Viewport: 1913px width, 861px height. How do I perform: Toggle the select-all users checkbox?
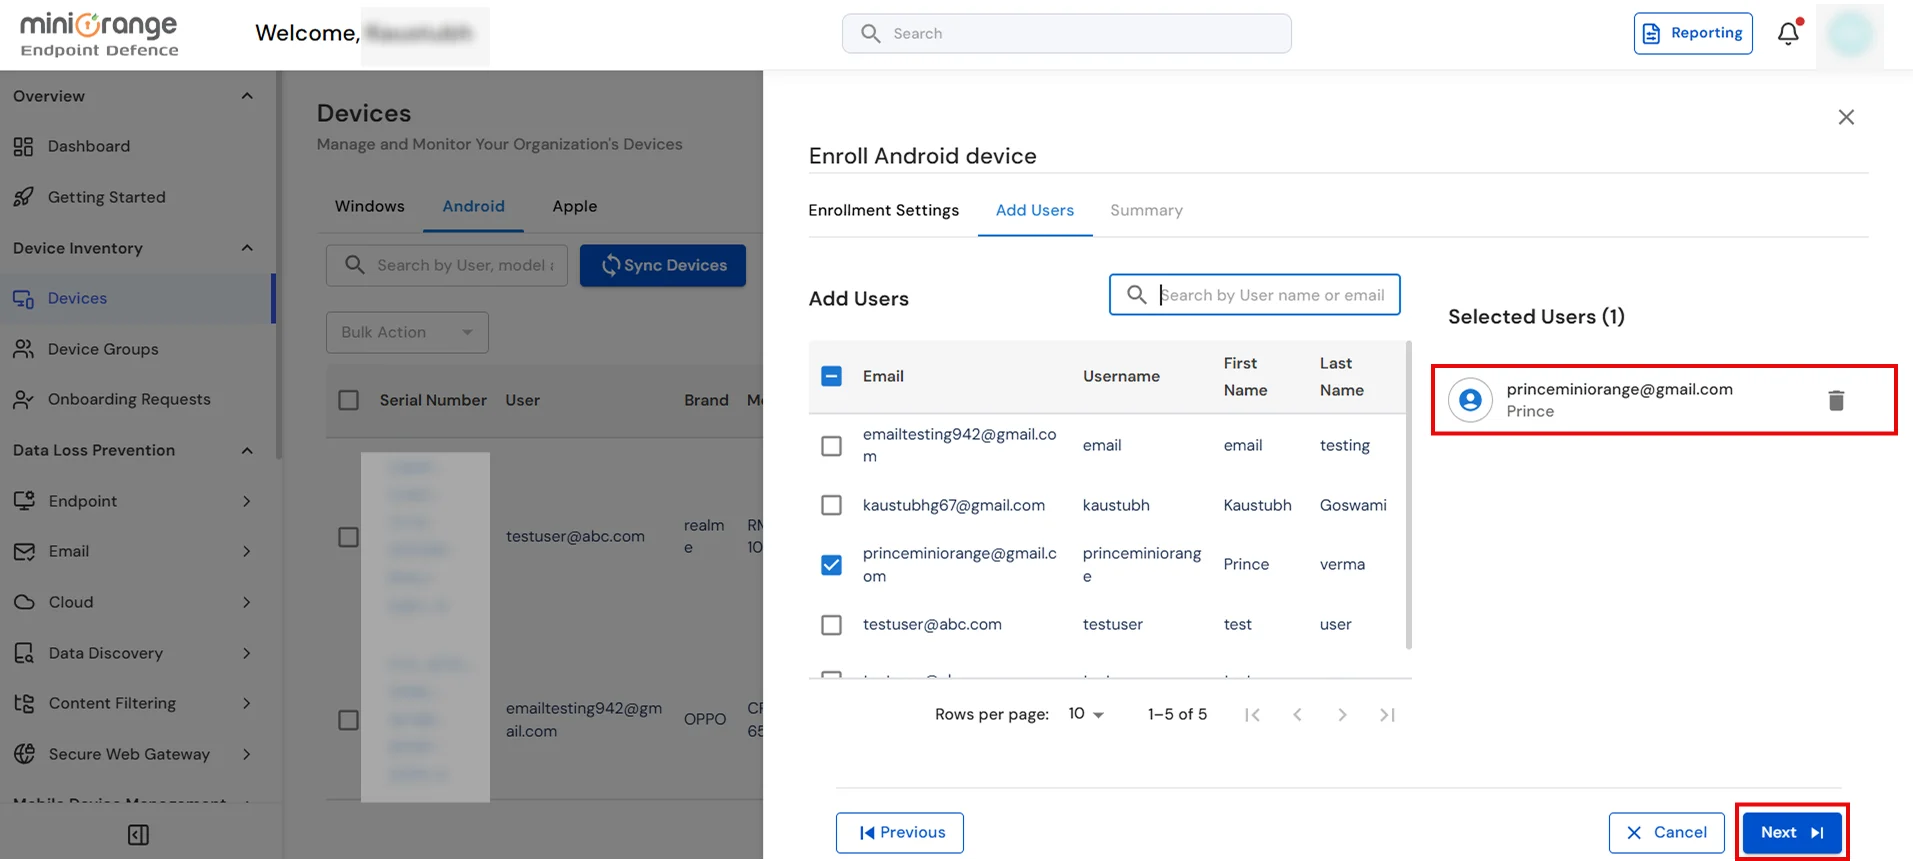click(831, 376)
